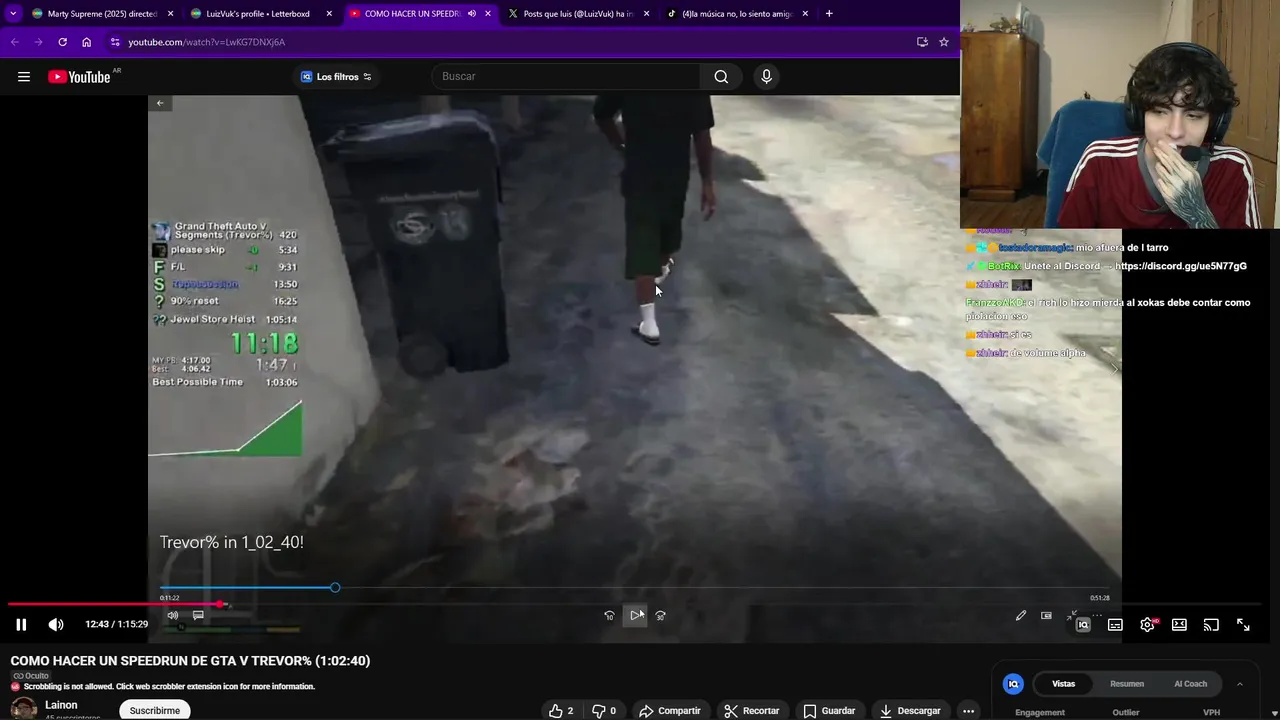
Task: Close the Marty Supreme browser tab
Action: pyautogui.click(x=170, y=14)
